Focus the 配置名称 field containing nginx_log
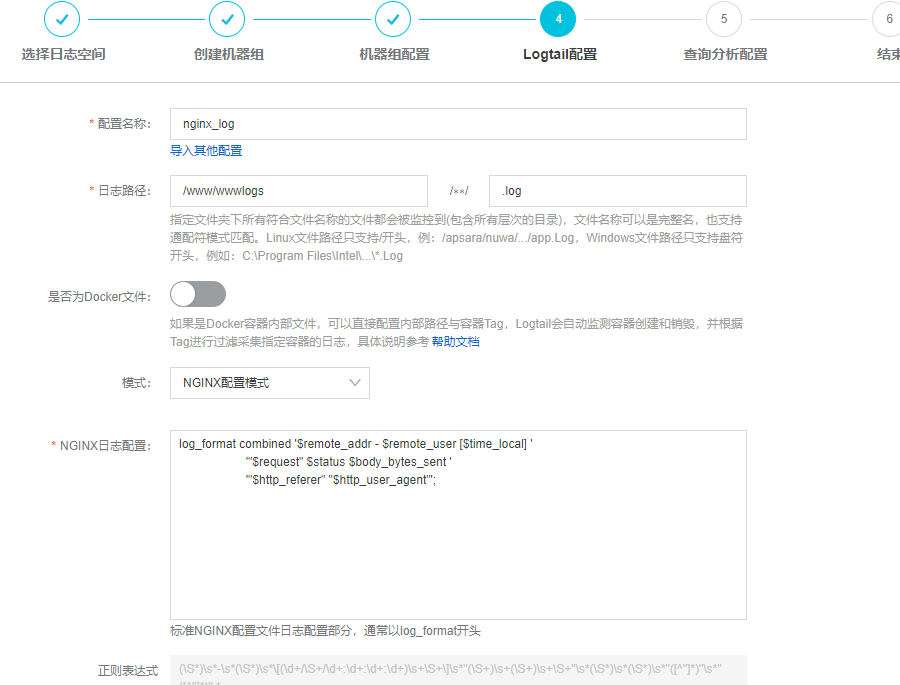900x685 pixels. (458, 124)
